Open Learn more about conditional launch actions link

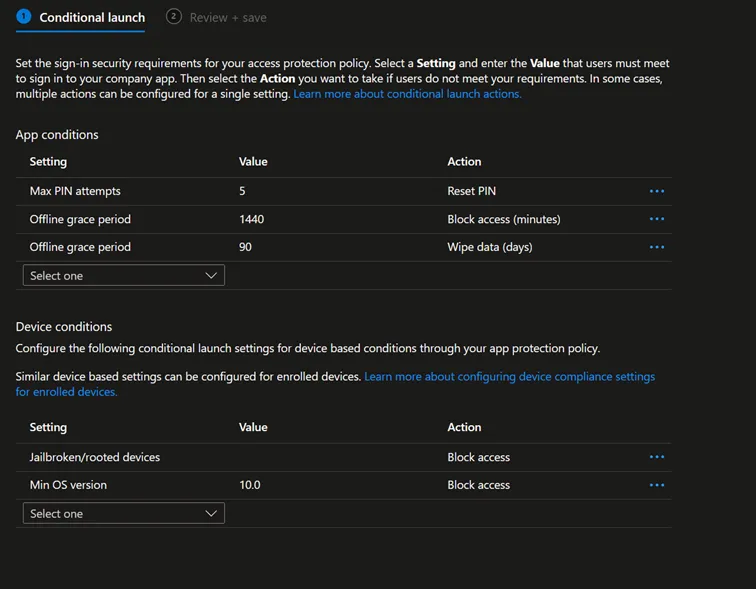click(x=407, y=94)
